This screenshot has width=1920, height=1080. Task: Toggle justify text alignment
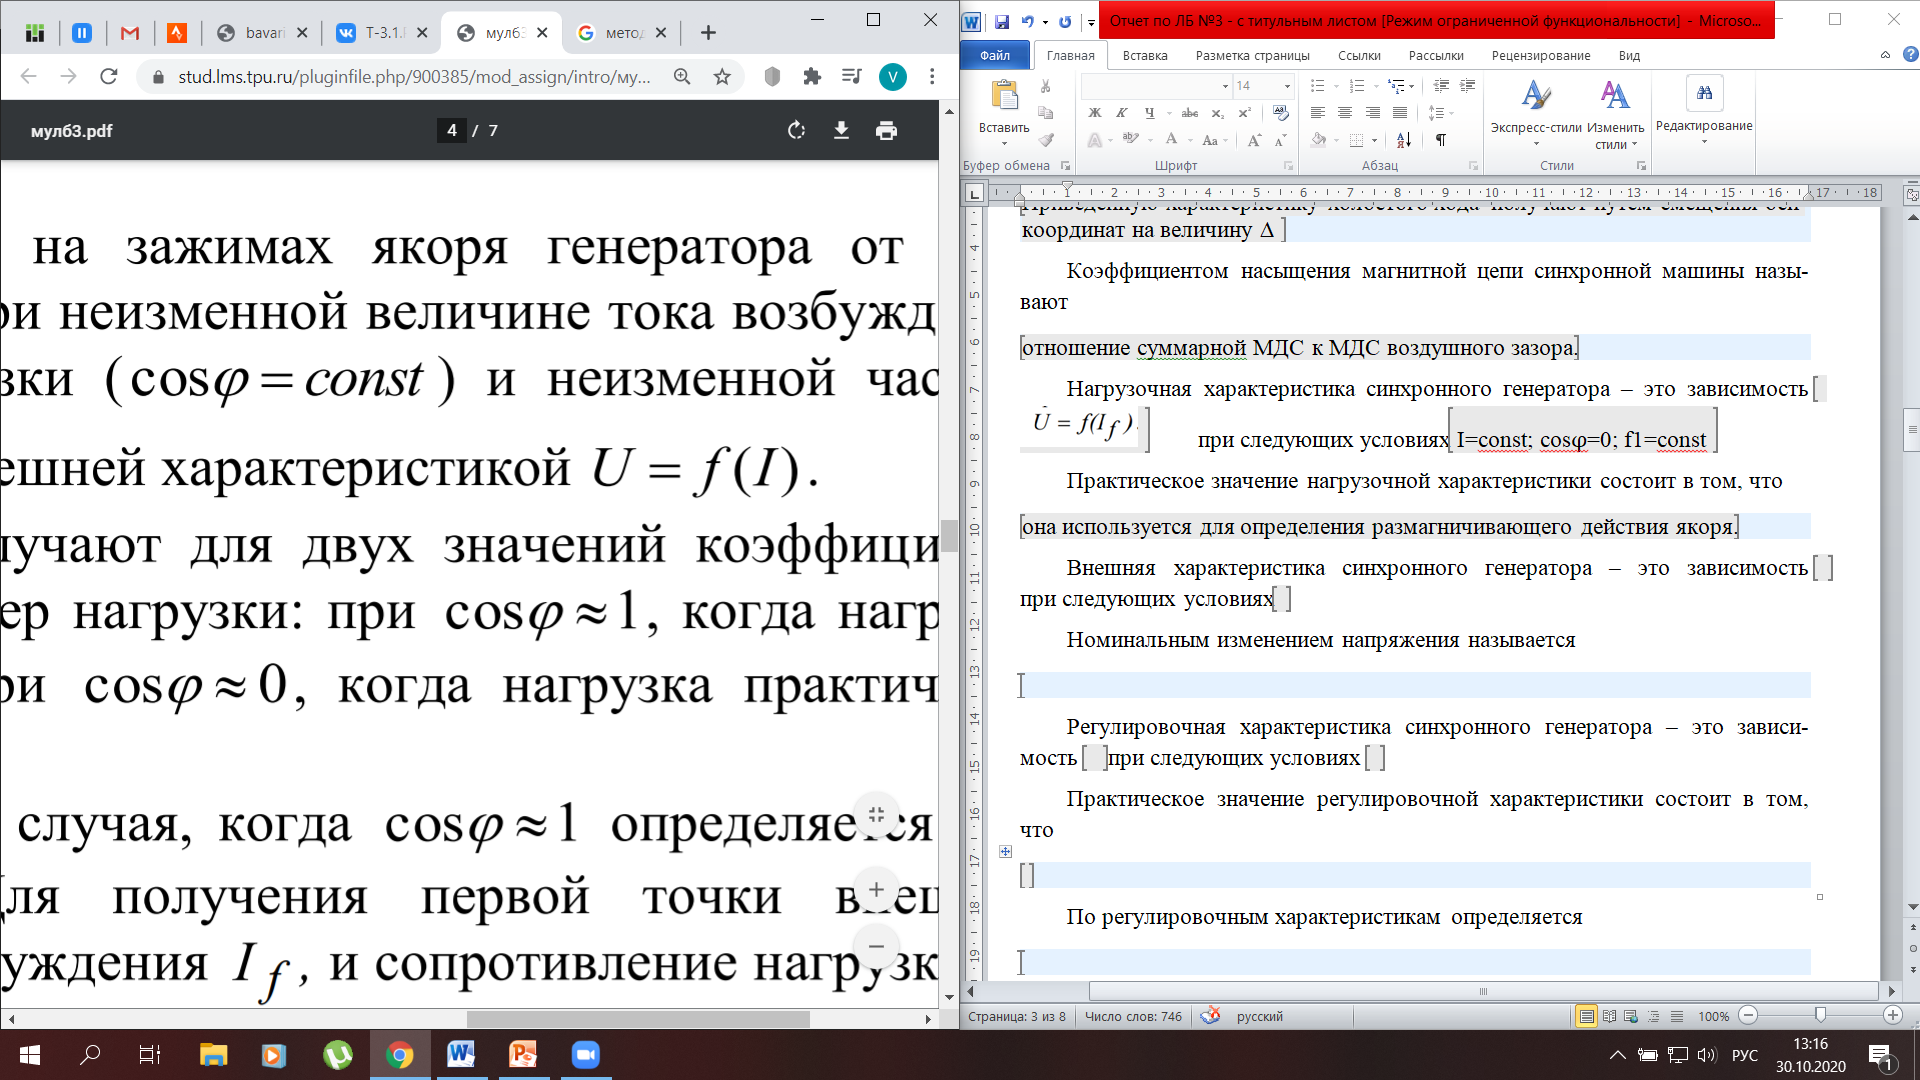coord(1400,113)
